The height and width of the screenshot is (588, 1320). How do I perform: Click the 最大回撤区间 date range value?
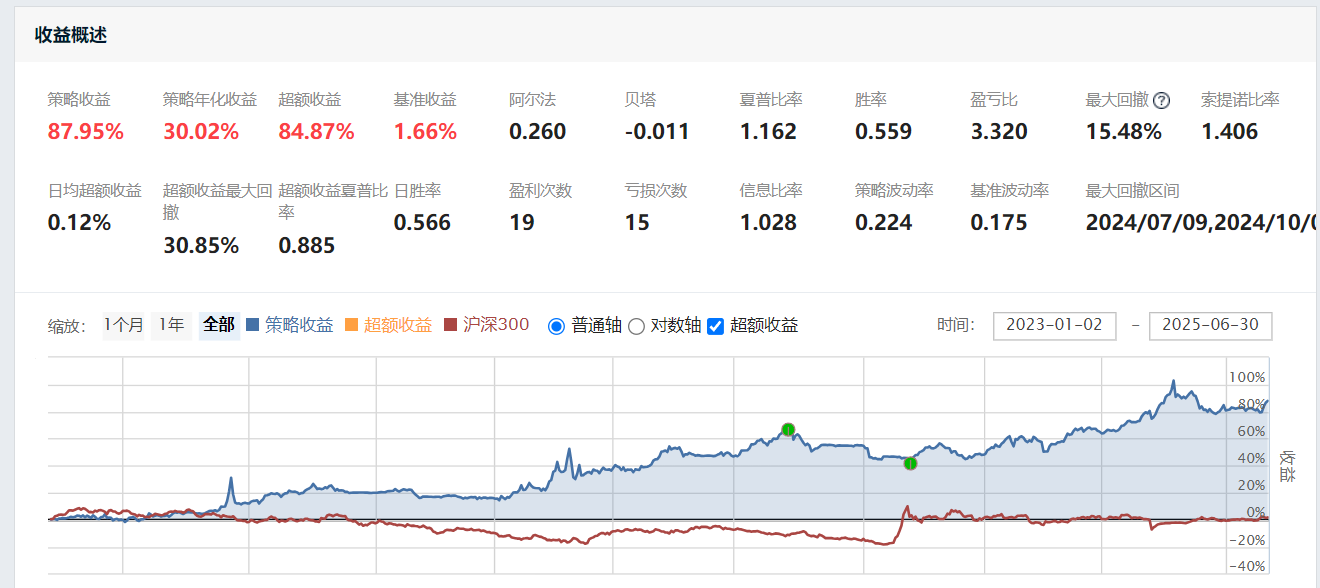point(1200,223)
